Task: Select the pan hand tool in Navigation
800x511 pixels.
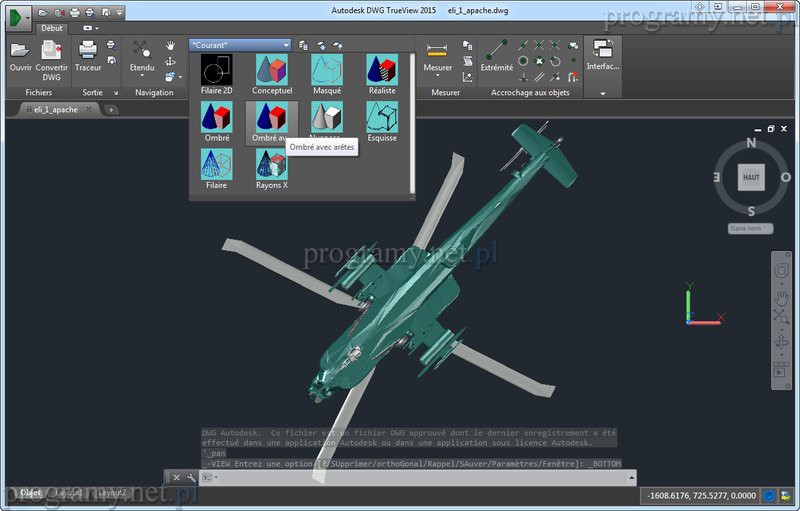Action: point(170,46)
